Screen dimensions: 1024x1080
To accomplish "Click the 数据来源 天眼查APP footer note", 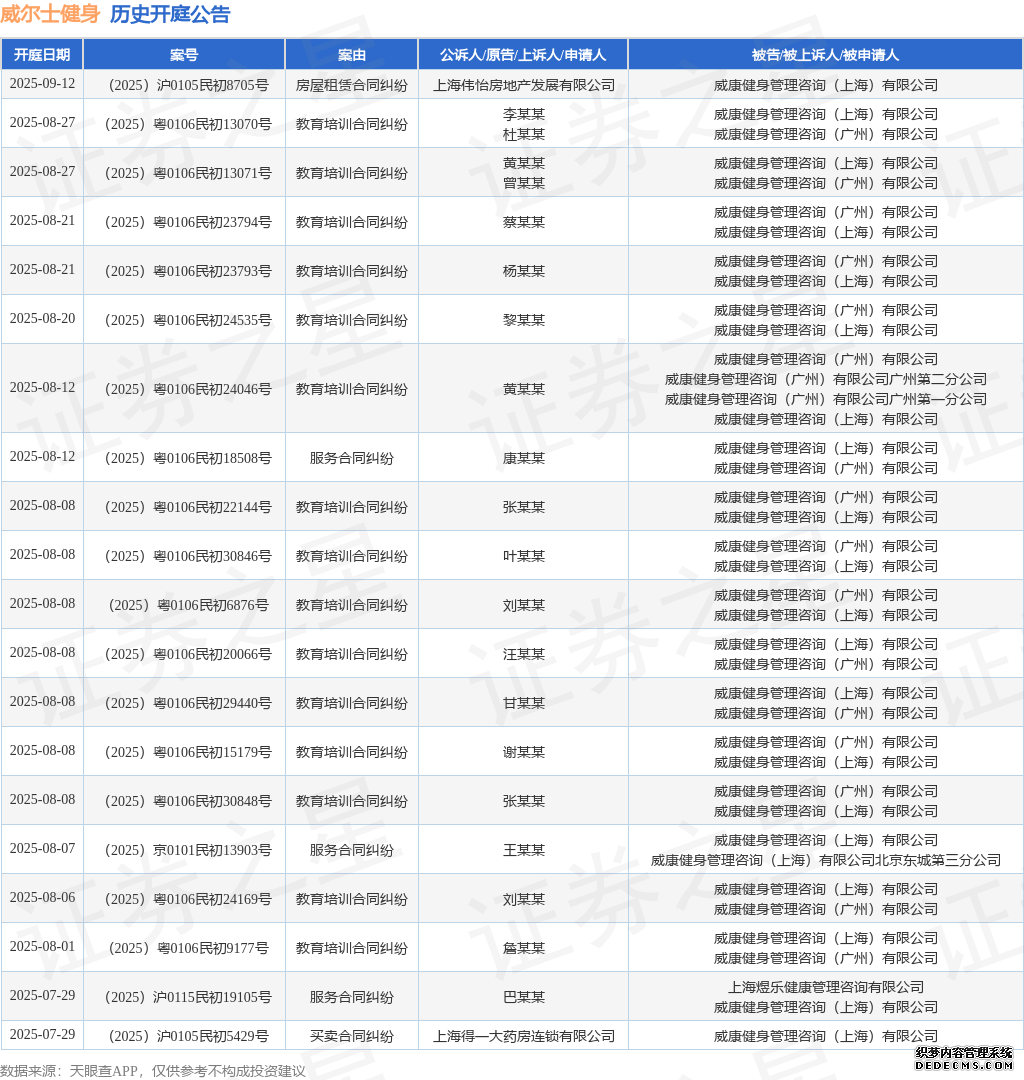I will (152, 1071).
